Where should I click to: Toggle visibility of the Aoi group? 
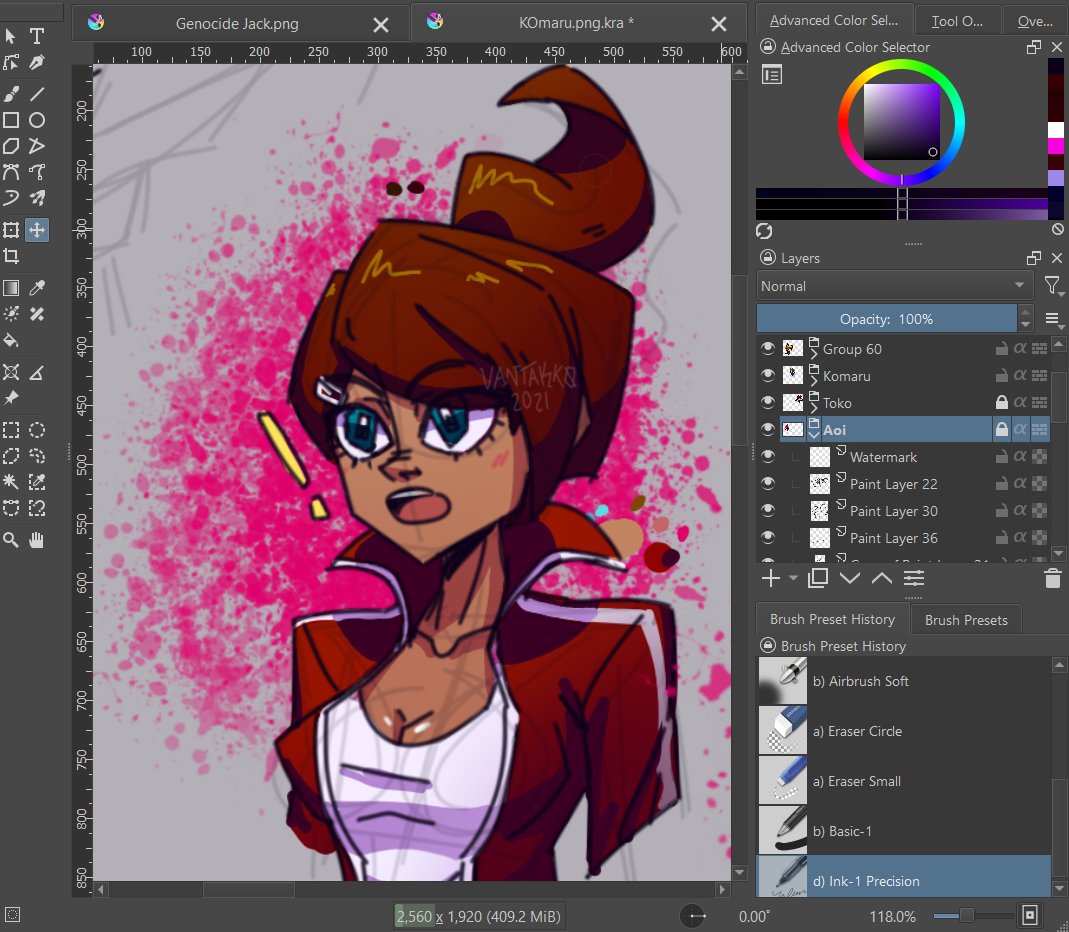coord(768,430)
